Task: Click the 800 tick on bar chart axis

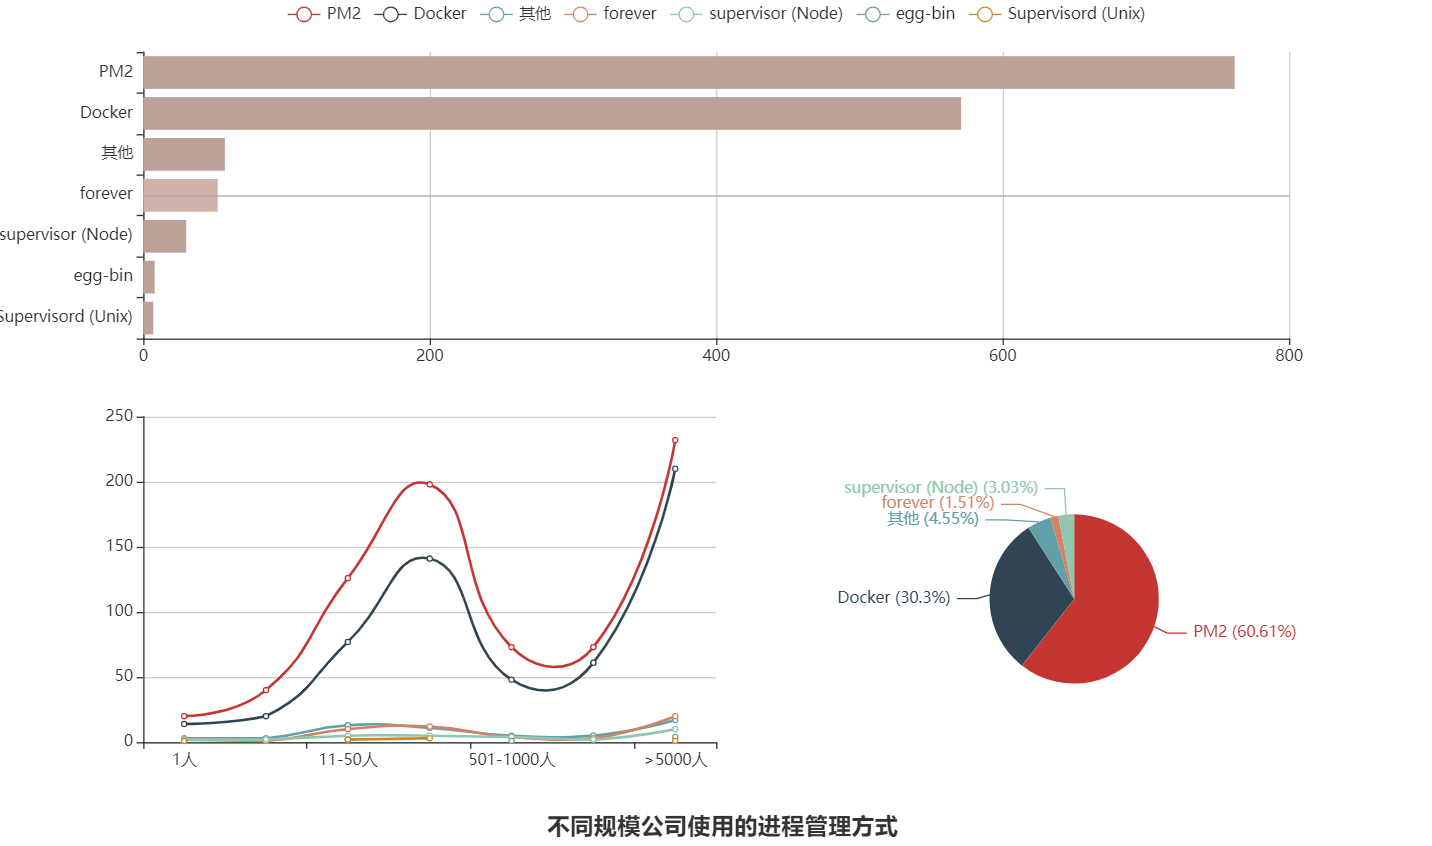Action: [x=1289, y=355]
